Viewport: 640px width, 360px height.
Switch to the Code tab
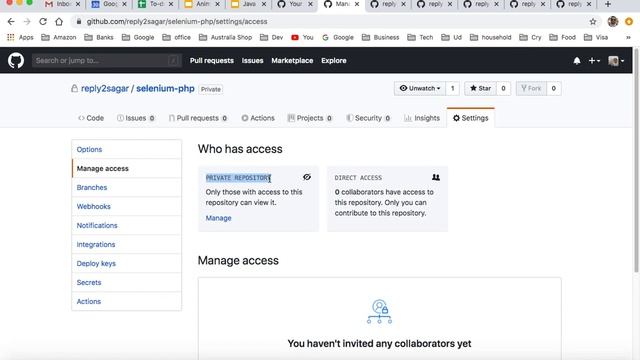tap(91, 118)
